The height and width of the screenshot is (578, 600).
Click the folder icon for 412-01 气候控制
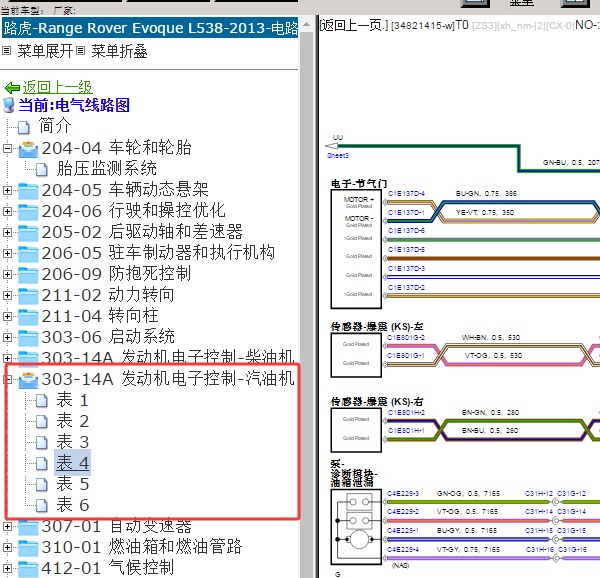point(28,569)
